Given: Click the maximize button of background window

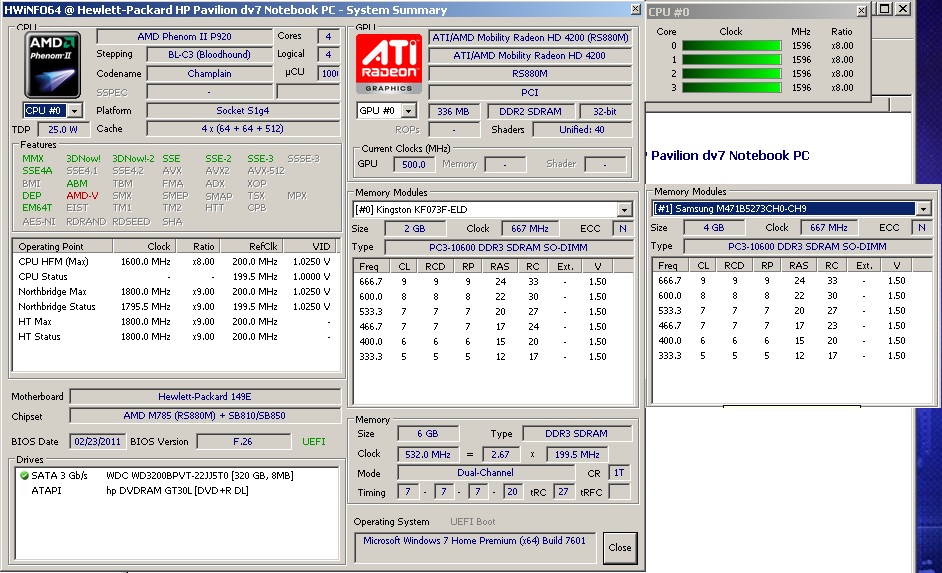Looking at the screenshot, I should click(x=884, y=8).
